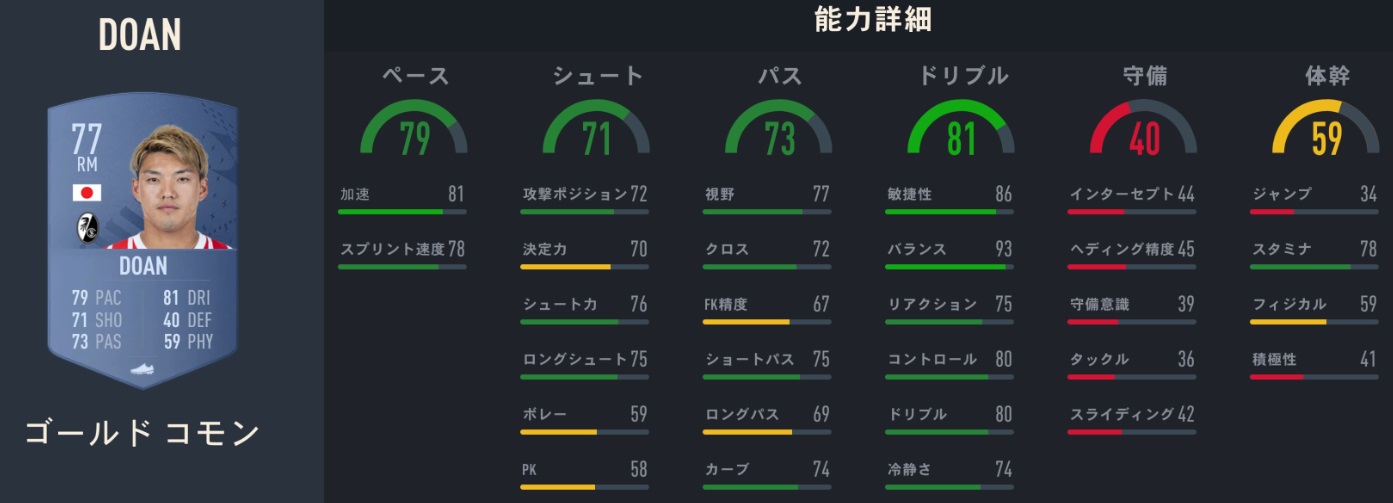
Task: Click the red スライディング stat bar
Action: [x=1131, y=432]
